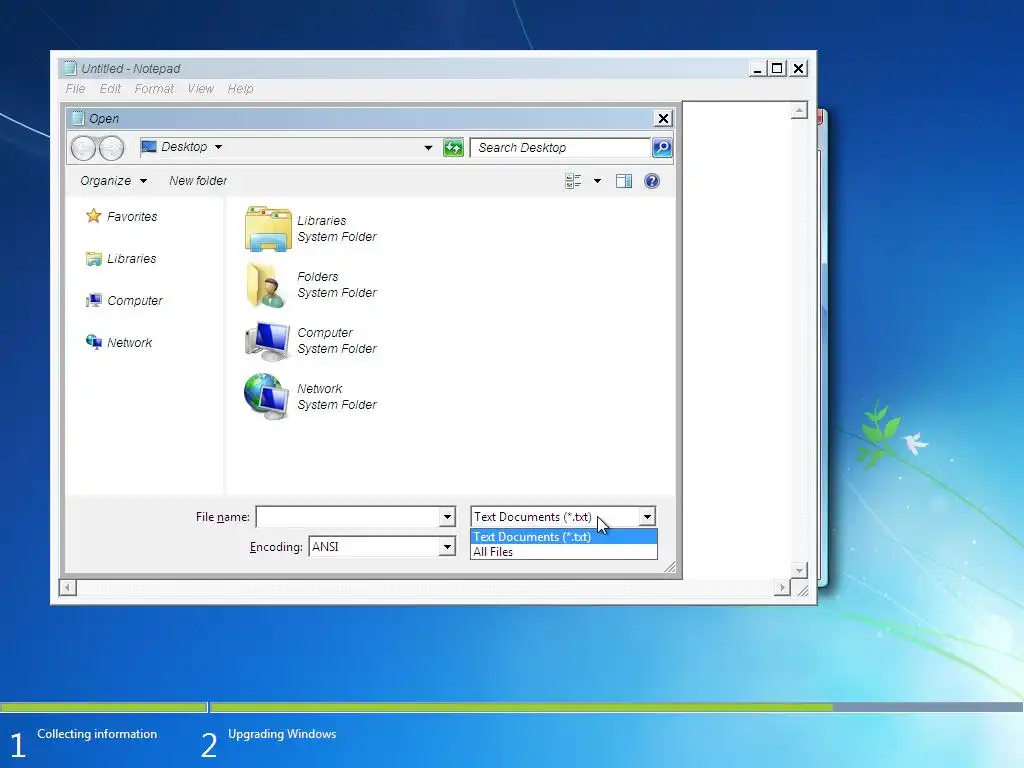The image size is (1024, 768).
Task: Click in the File name input field
Action: (x=347, y=517)
